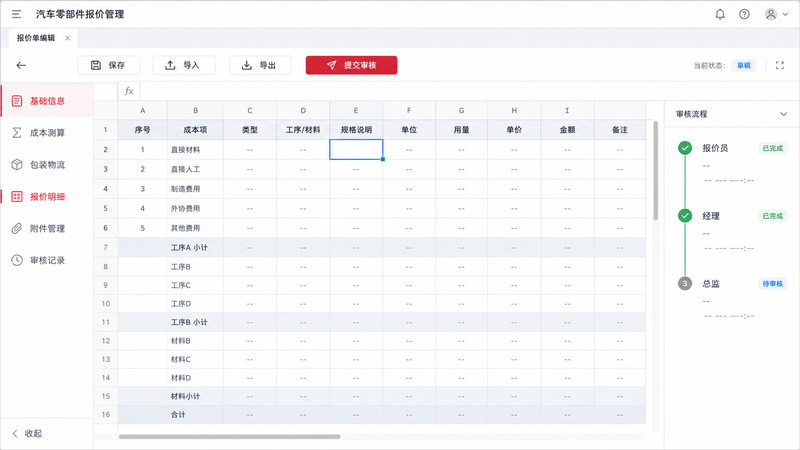This screenshot has height=450, width=800.
Task: Open the hamburger menu icon
Action: (16, 14)
